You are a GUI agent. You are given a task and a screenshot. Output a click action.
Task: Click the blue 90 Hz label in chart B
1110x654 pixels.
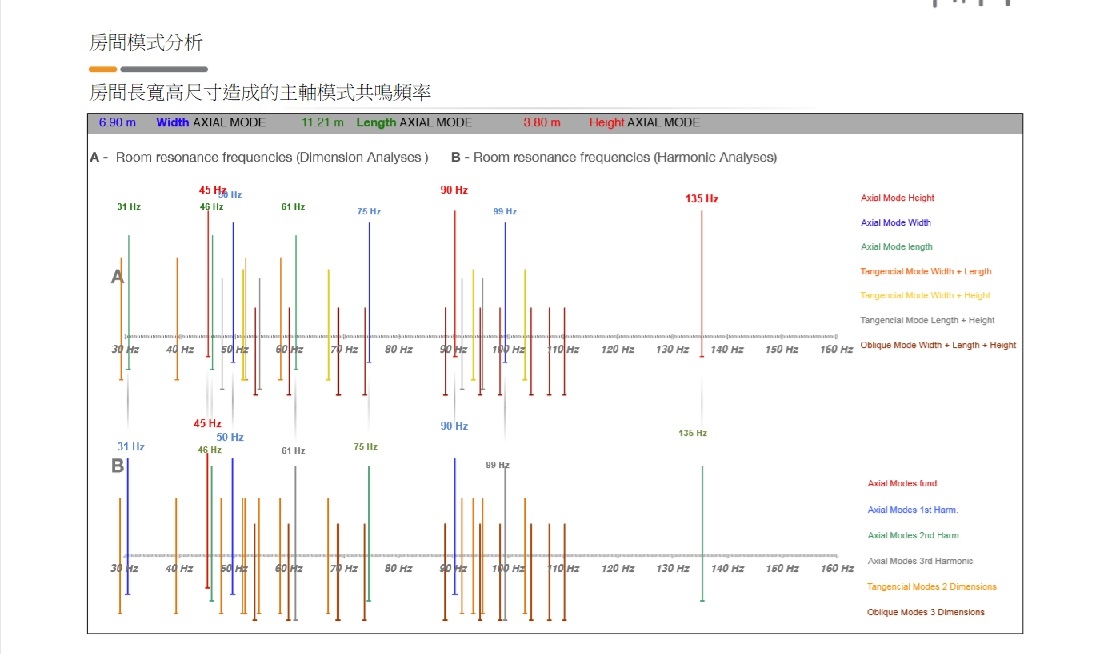[x=454, y=426]
